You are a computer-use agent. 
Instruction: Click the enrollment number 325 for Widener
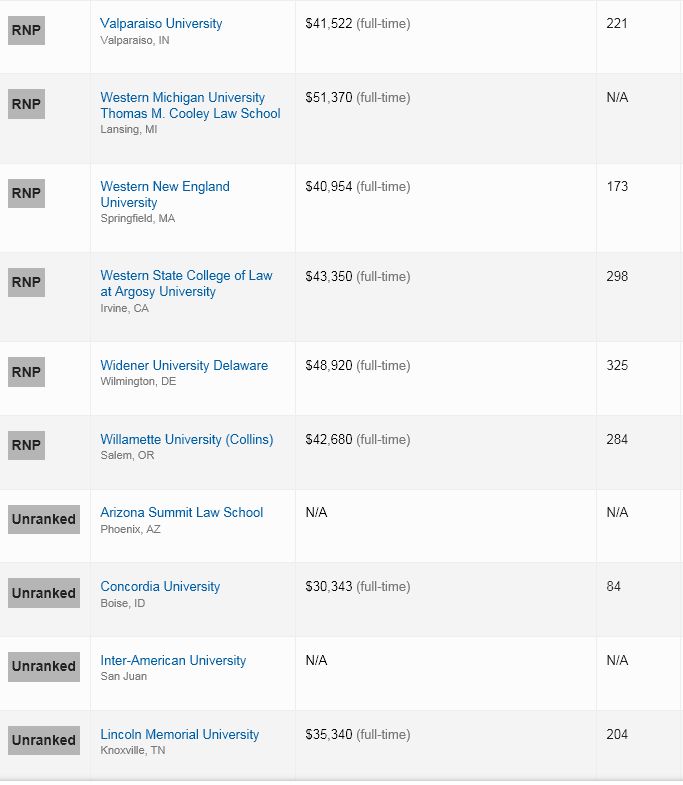pyautogui.click(x=617, y=365)
